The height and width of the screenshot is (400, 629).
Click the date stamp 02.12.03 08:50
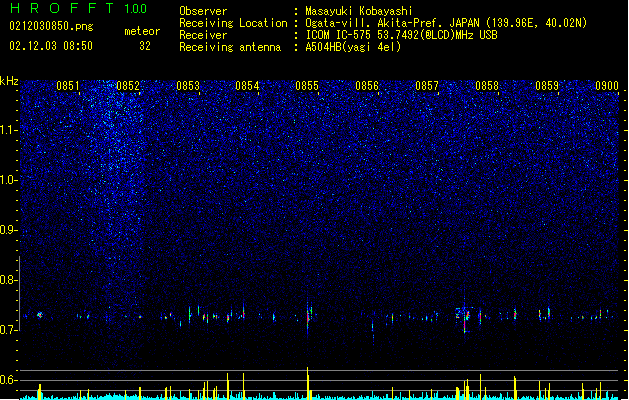point(51,46)
